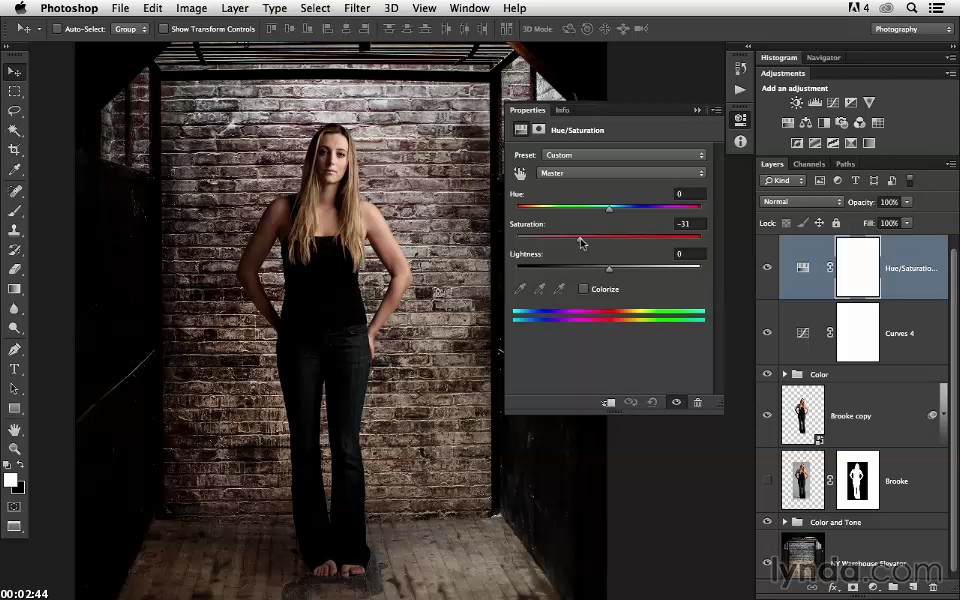
Task: Switch to the Channels tab
Action: 809,164
